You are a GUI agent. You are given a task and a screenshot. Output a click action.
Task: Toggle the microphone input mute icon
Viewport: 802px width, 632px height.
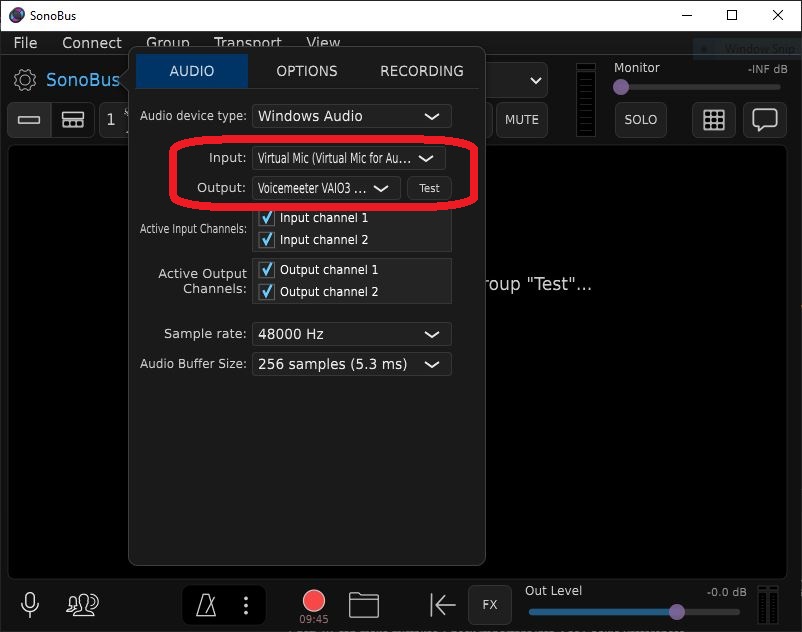30,604
